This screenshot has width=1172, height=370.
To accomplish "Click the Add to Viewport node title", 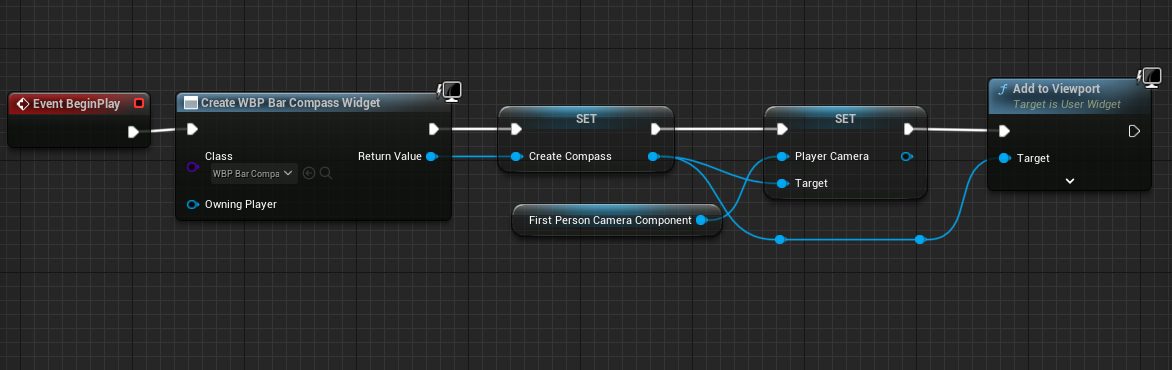I will coord(1056,88).
